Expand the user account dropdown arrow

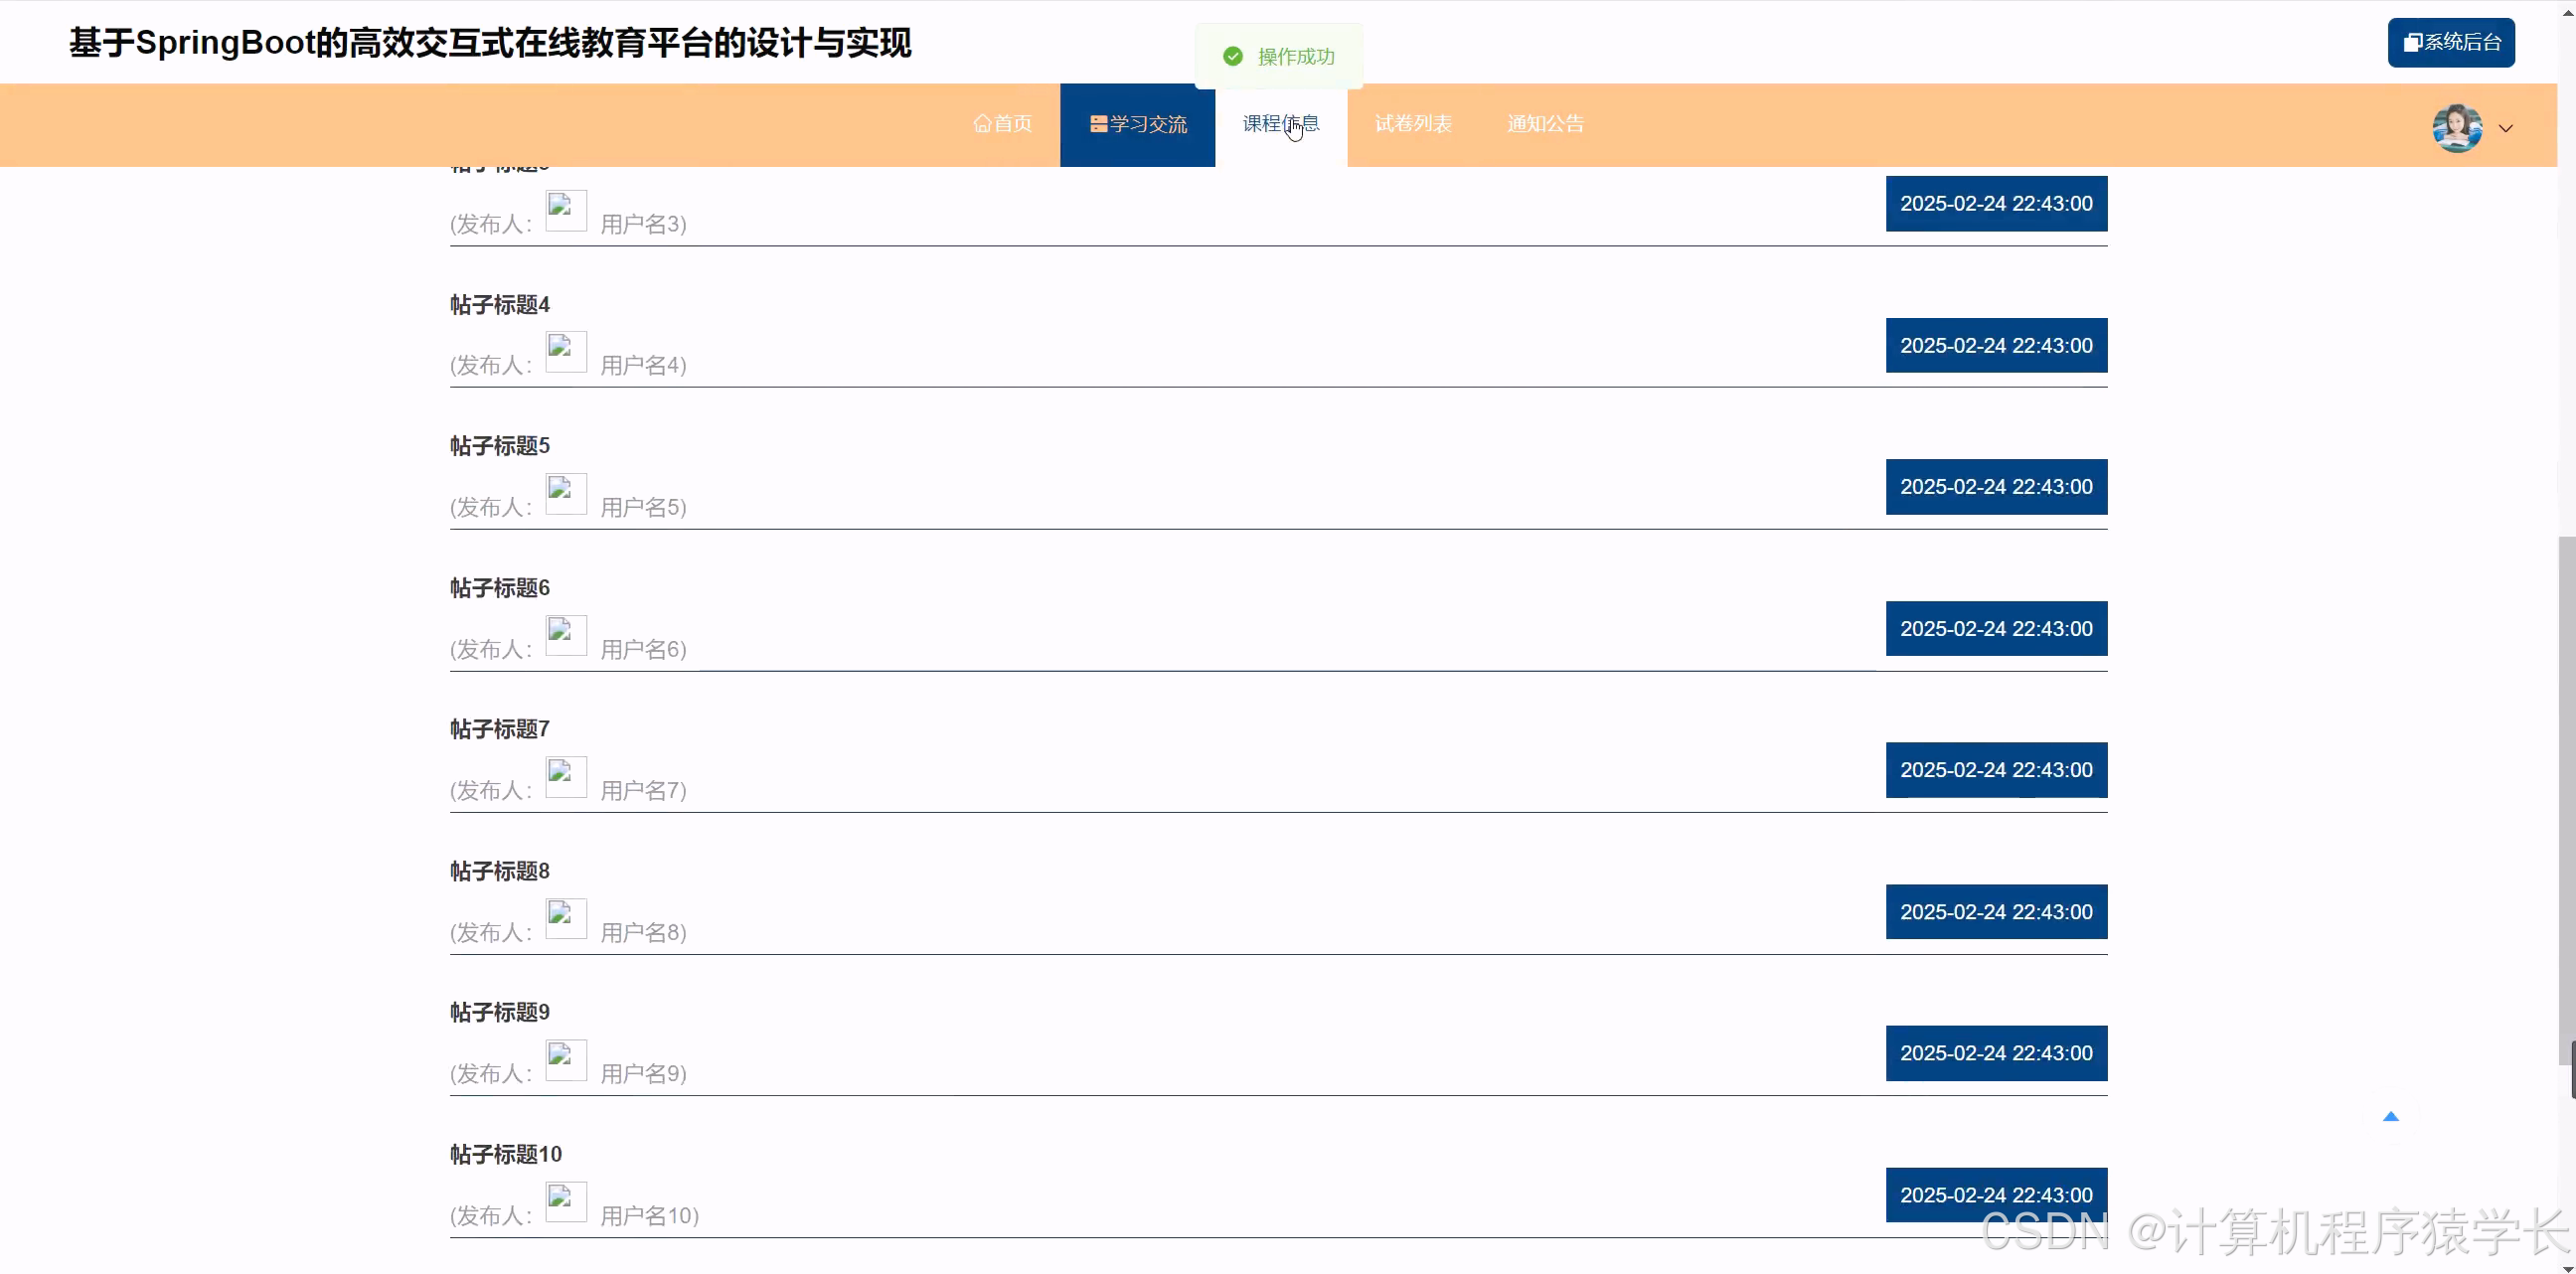[x=2505, y=128]
